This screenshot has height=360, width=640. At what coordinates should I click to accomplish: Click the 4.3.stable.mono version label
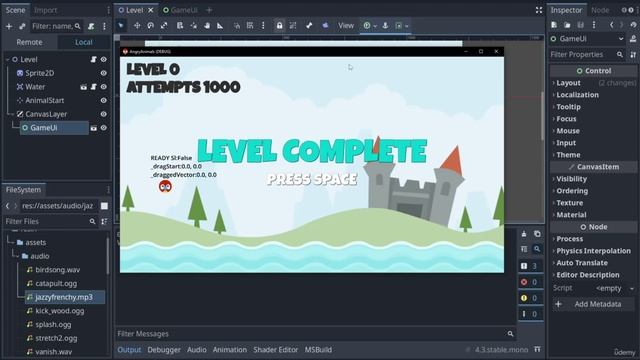(x=501, y=350)
